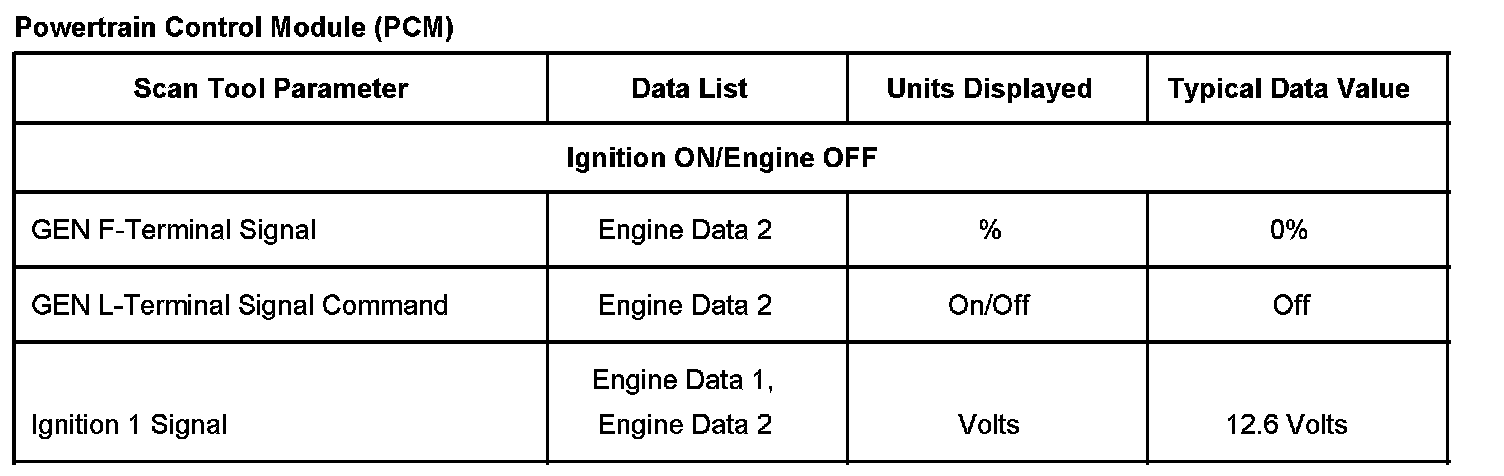
Task: Select the 12.6 Volts typical value
Action: [x=1287, y=425]
